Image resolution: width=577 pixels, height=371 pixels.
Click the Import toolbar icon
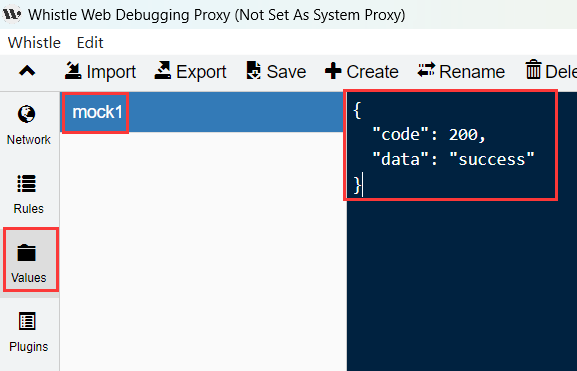click(x=73, y=71)
